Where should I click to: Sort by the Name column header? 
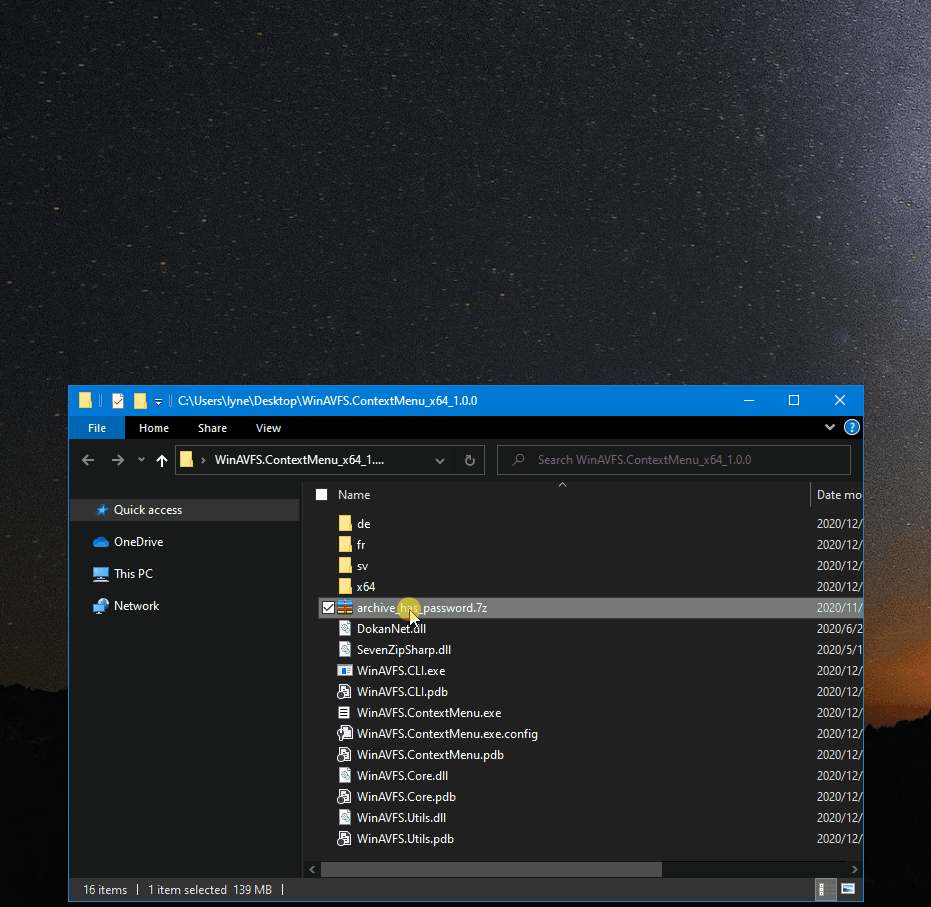click(x=354, y=495)
